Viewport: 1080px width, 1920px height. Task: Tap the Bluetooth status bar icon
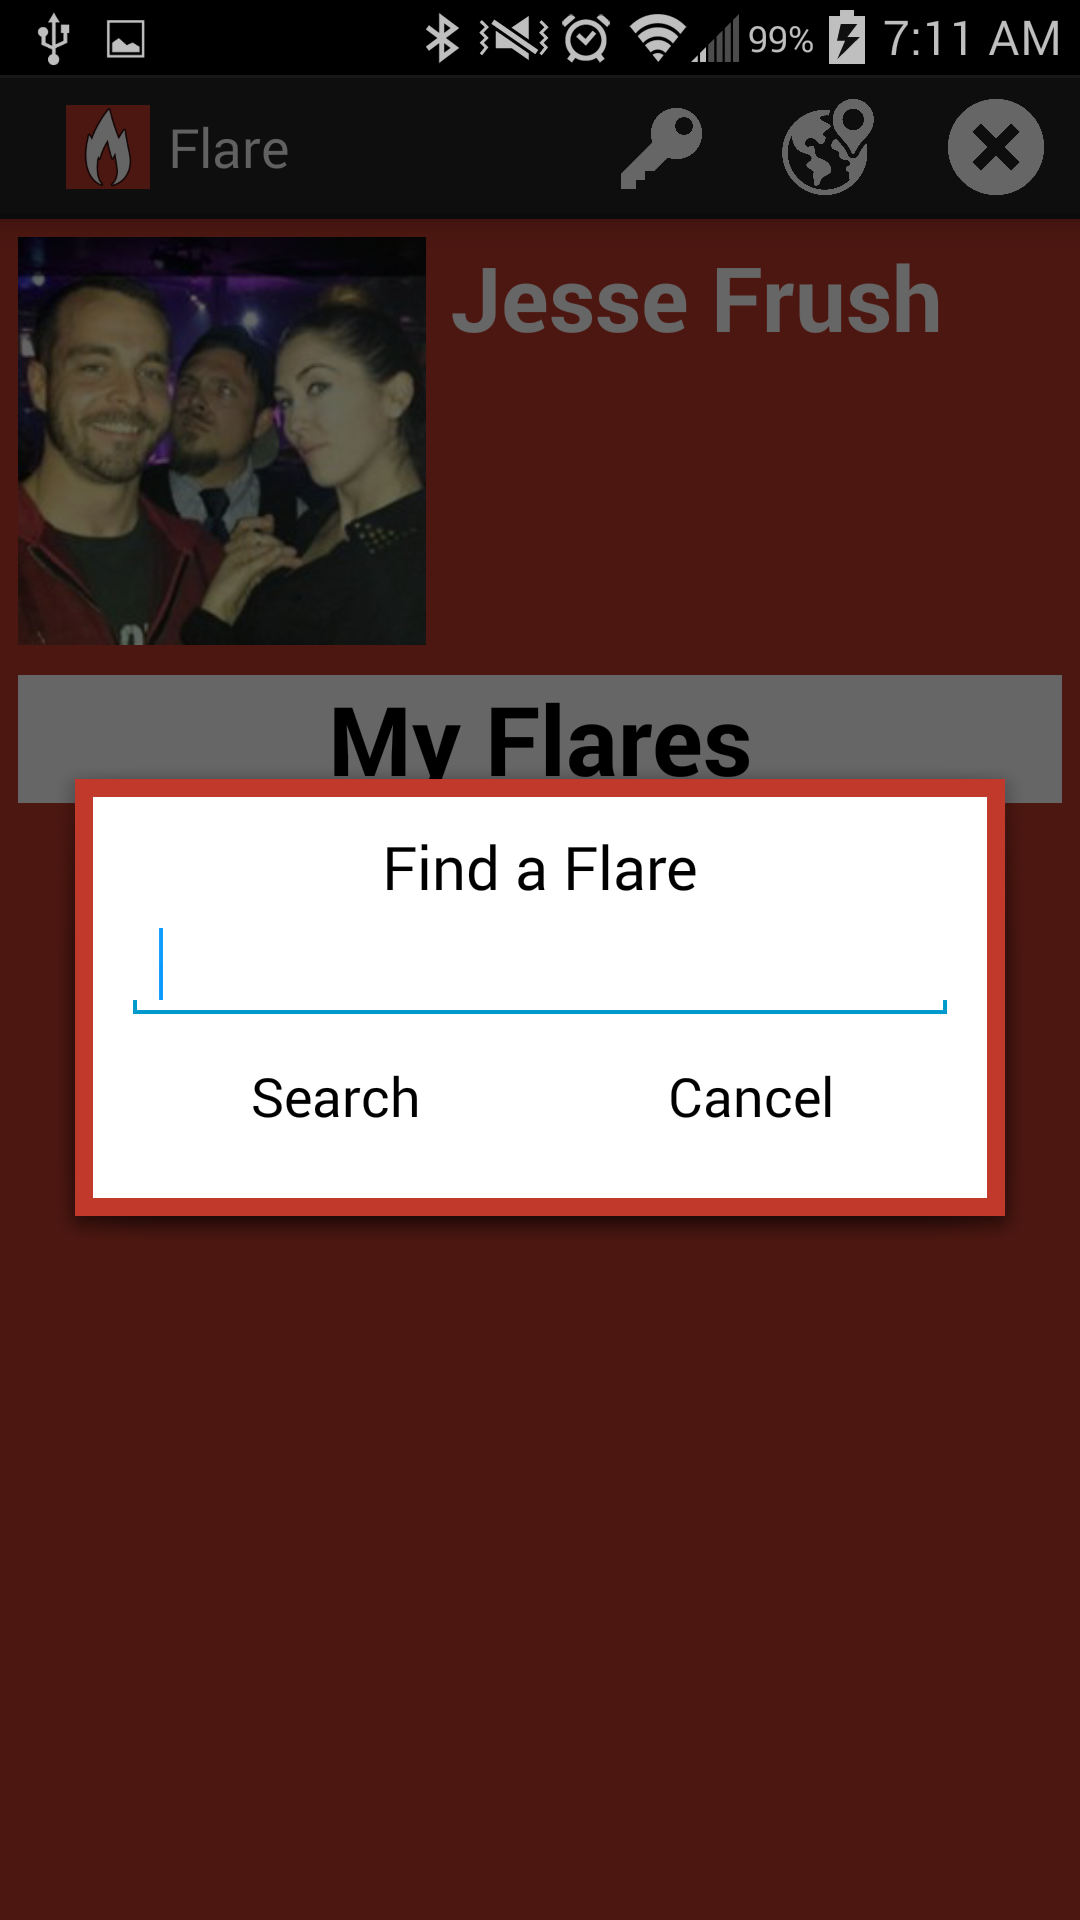click(x=442, y=39)
